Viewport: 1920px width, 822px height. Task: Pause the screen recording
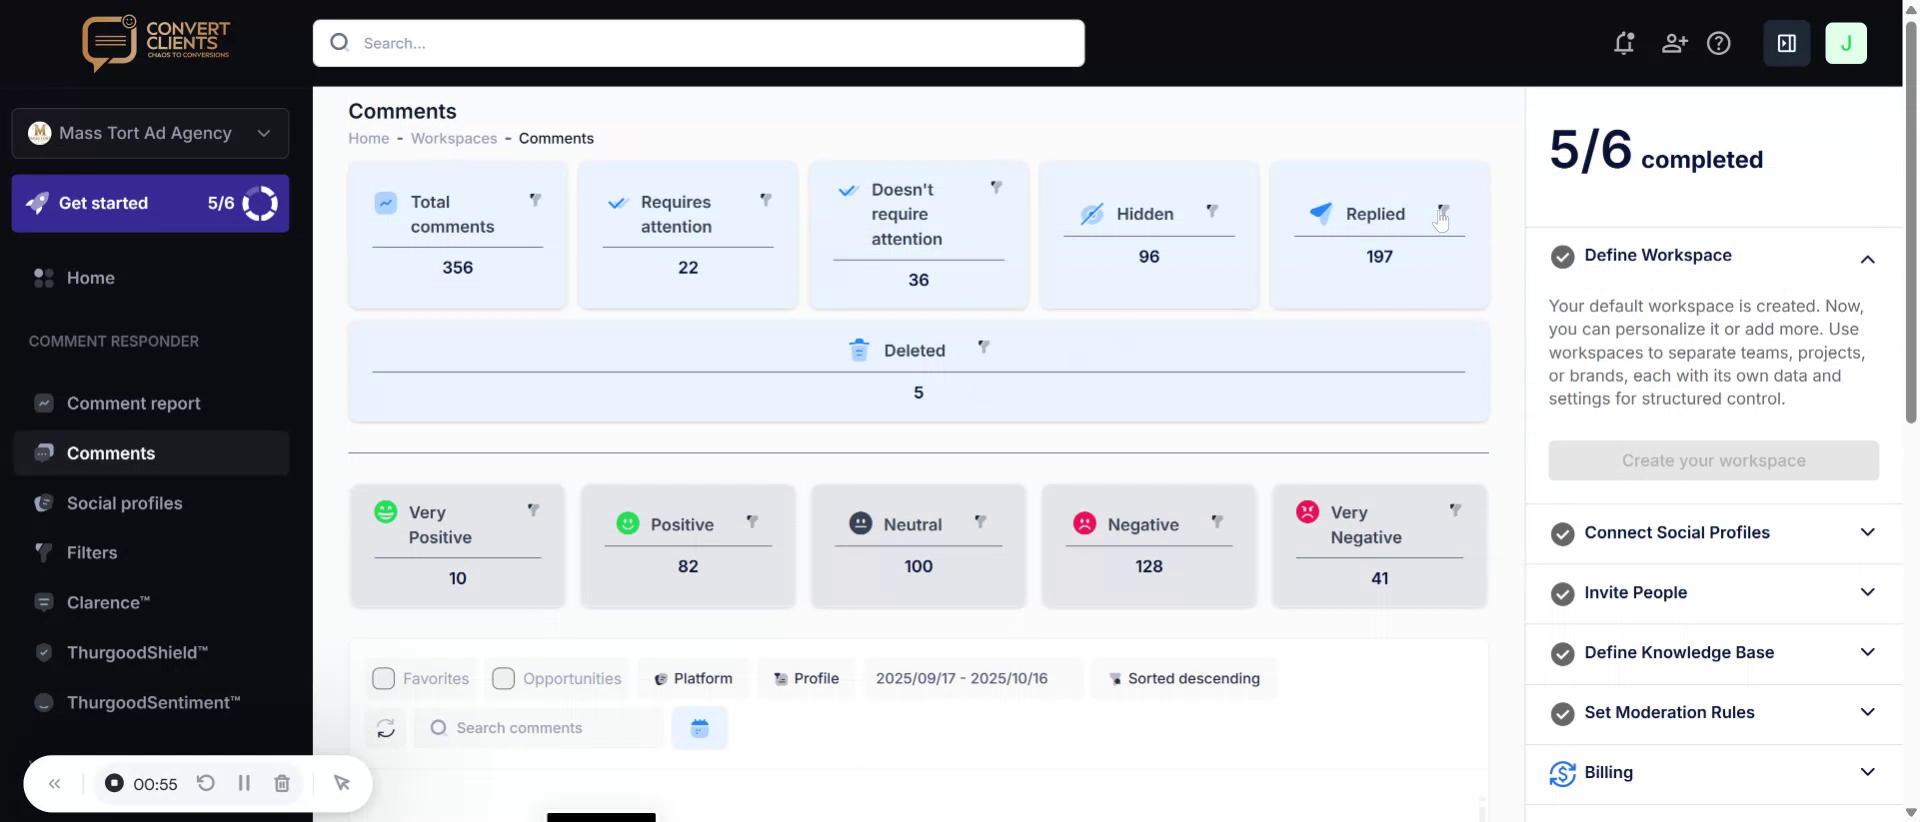click(x=244, y=783)
